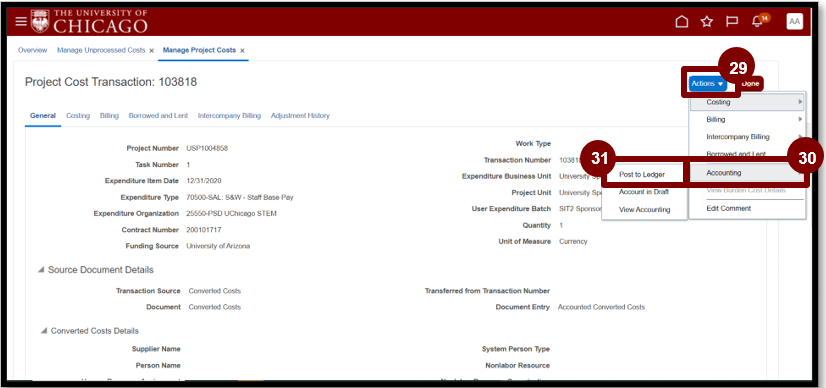The width and height of the screenshot is (826, 388).
Task: Switch to the Adjustment History tab
Action: [x=300, y=116]
